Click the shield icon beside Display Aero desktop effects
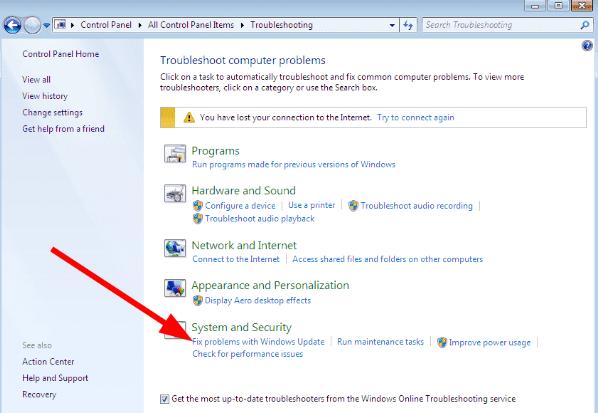 click(198, 301)
